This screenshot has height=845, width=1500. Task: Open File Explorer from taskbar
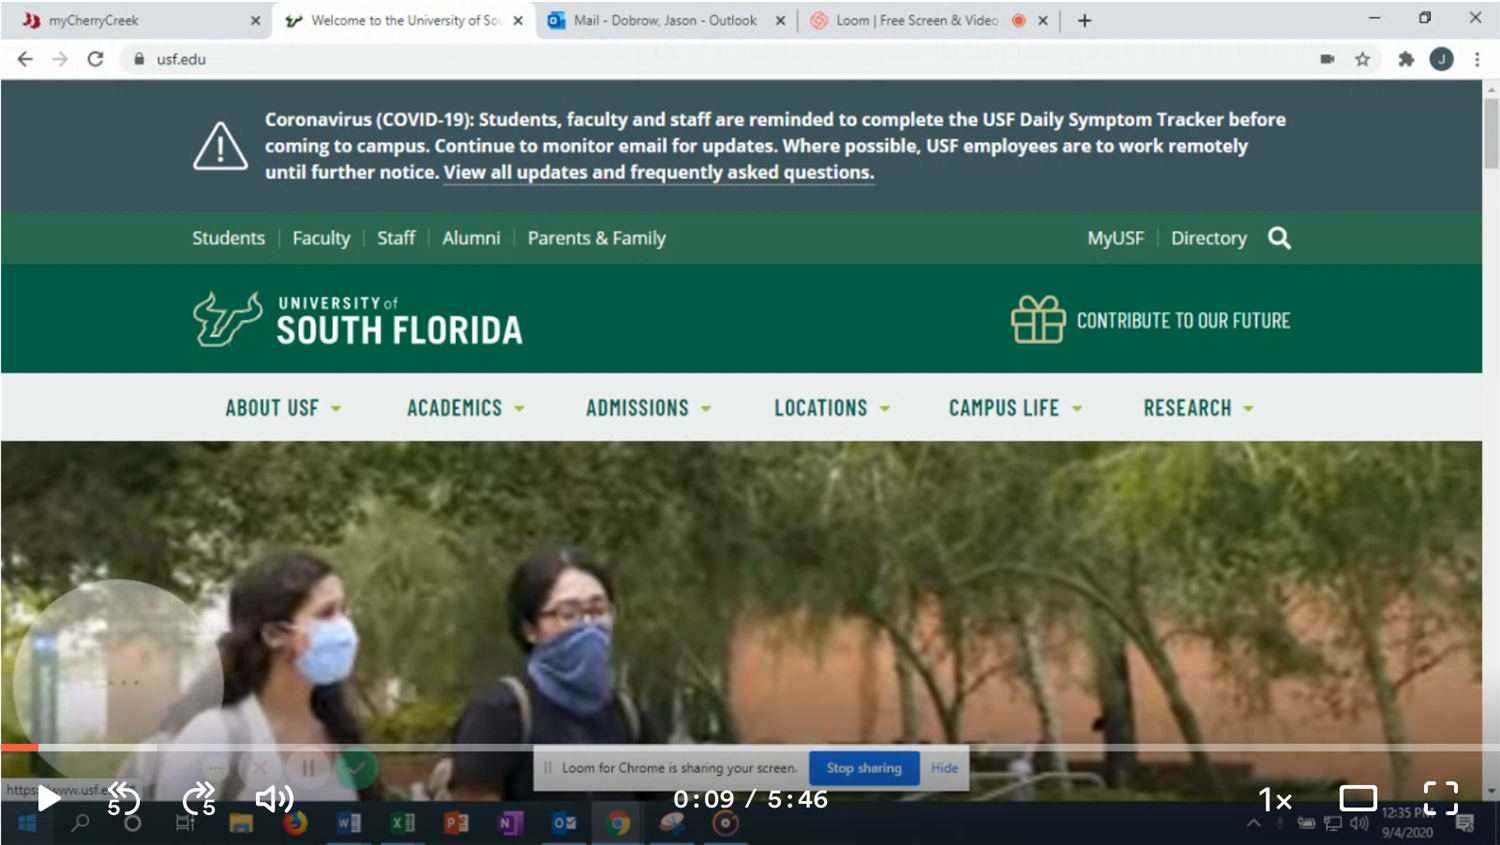(241, 823)
